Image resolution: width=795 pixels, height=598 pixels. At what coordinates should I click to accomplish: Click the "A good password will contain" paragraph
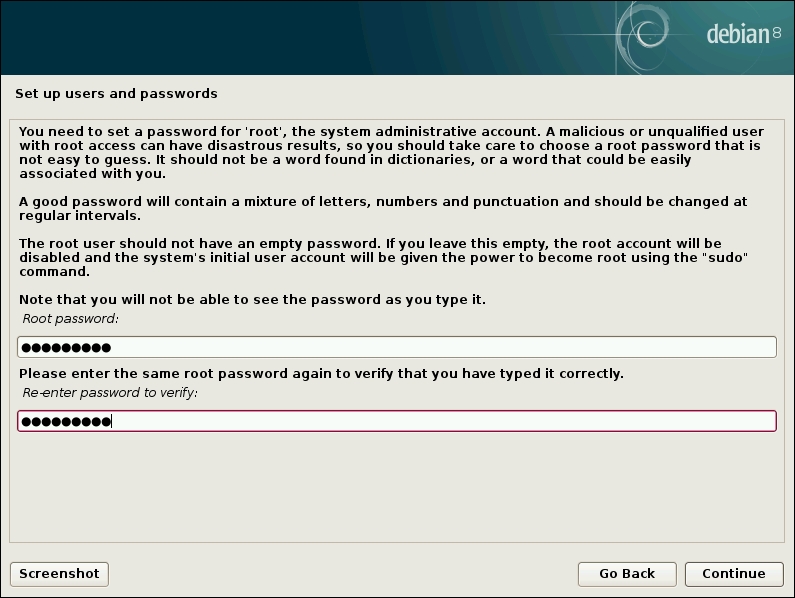tap(383, 208)
